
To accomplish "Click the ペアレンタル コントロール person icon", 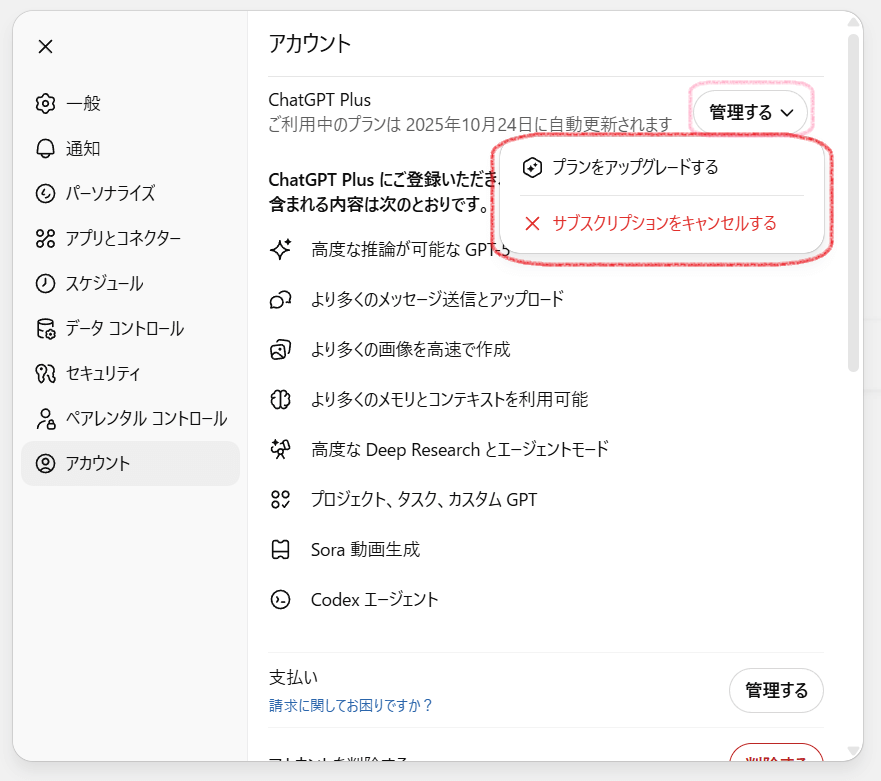I will point(45,419).
